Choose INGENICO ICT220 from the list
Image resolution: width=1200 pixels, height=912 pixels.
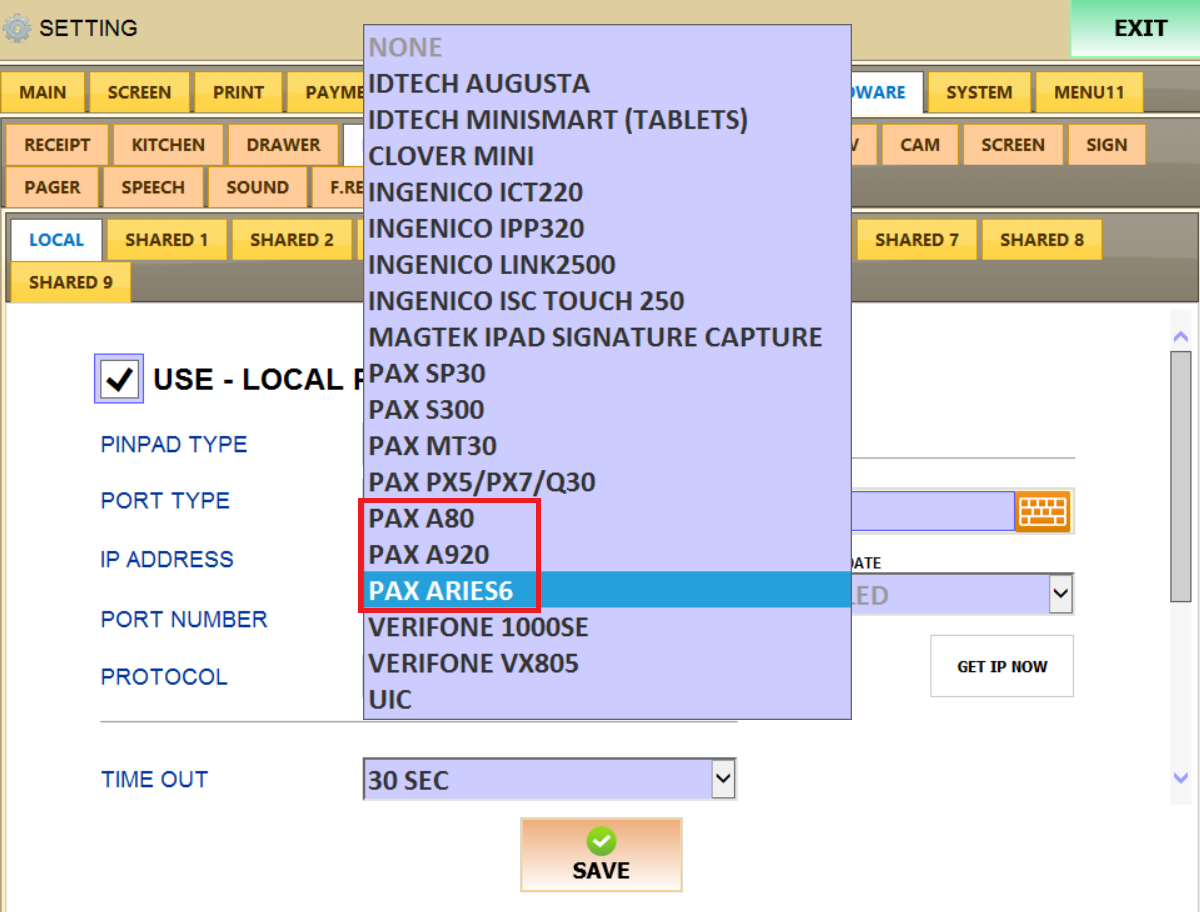[607, 192]
